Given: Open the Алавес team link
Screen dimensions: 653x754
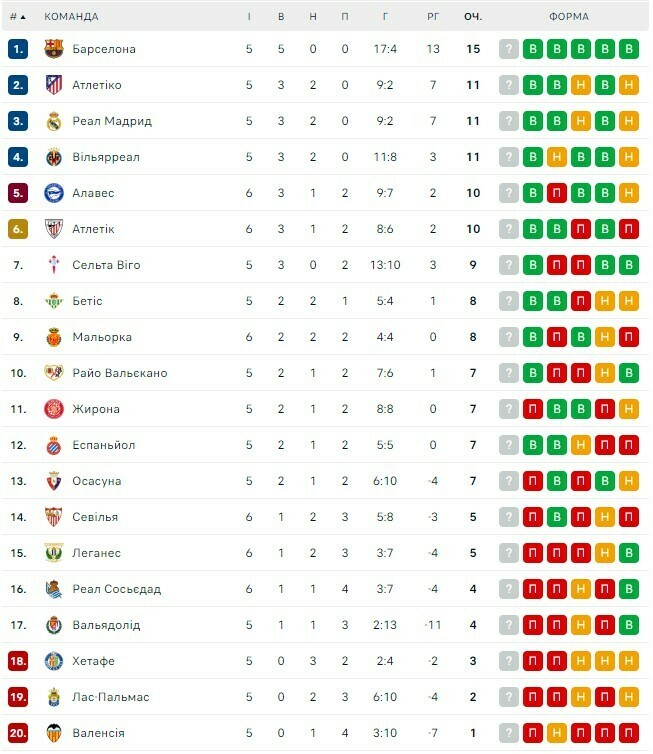Looking at the screenshot, I should point(93,193).
